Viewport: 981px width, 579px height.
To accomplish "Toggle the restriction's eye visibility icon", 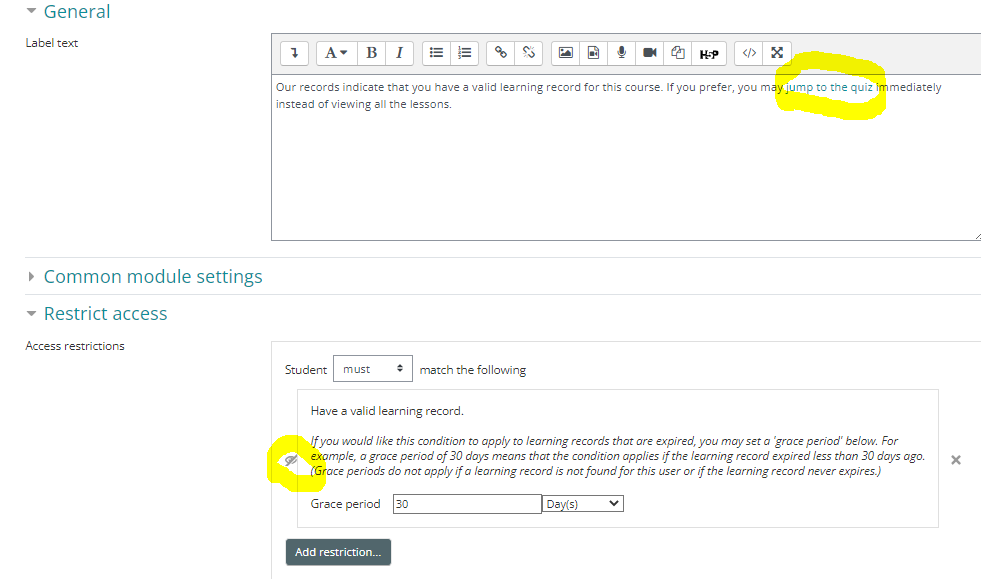I will coord(290,460).
